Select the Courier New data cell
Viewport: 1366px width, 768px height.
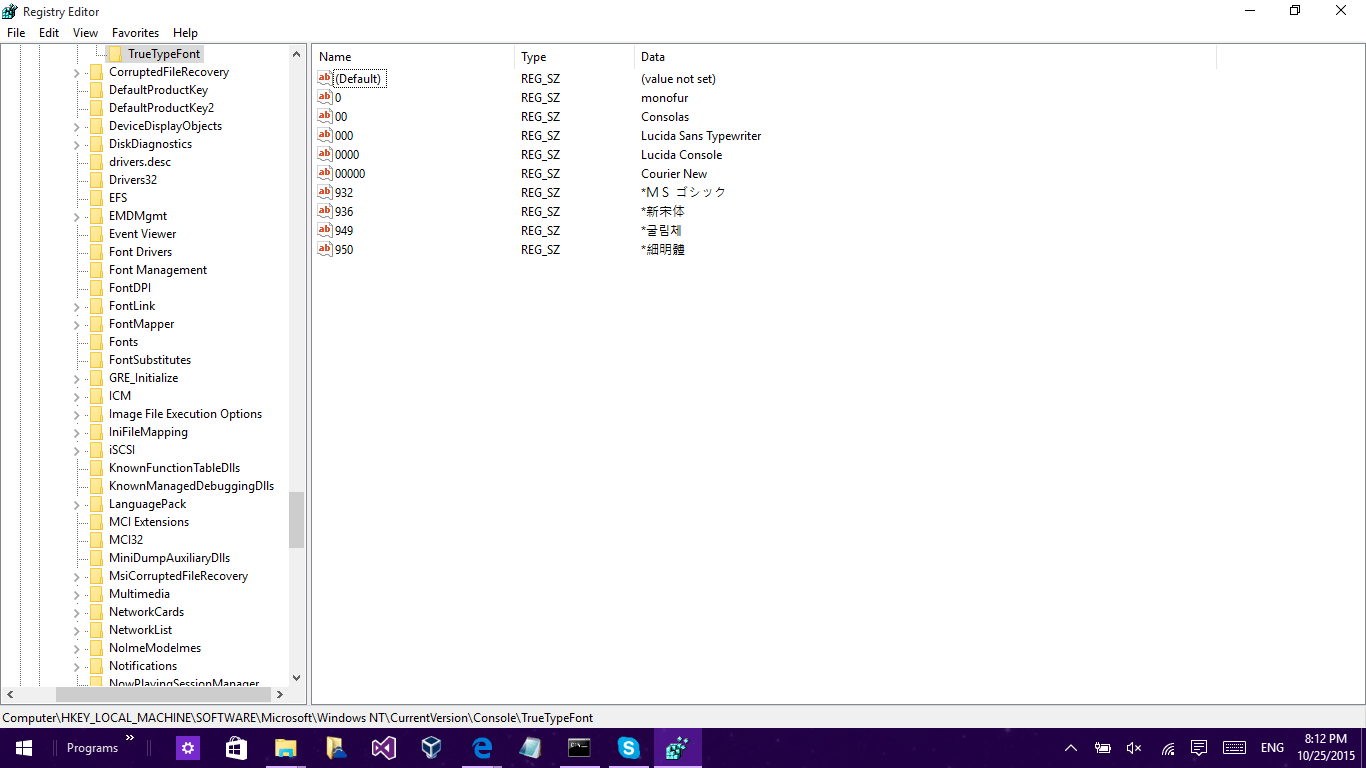(x=674, y=174)
